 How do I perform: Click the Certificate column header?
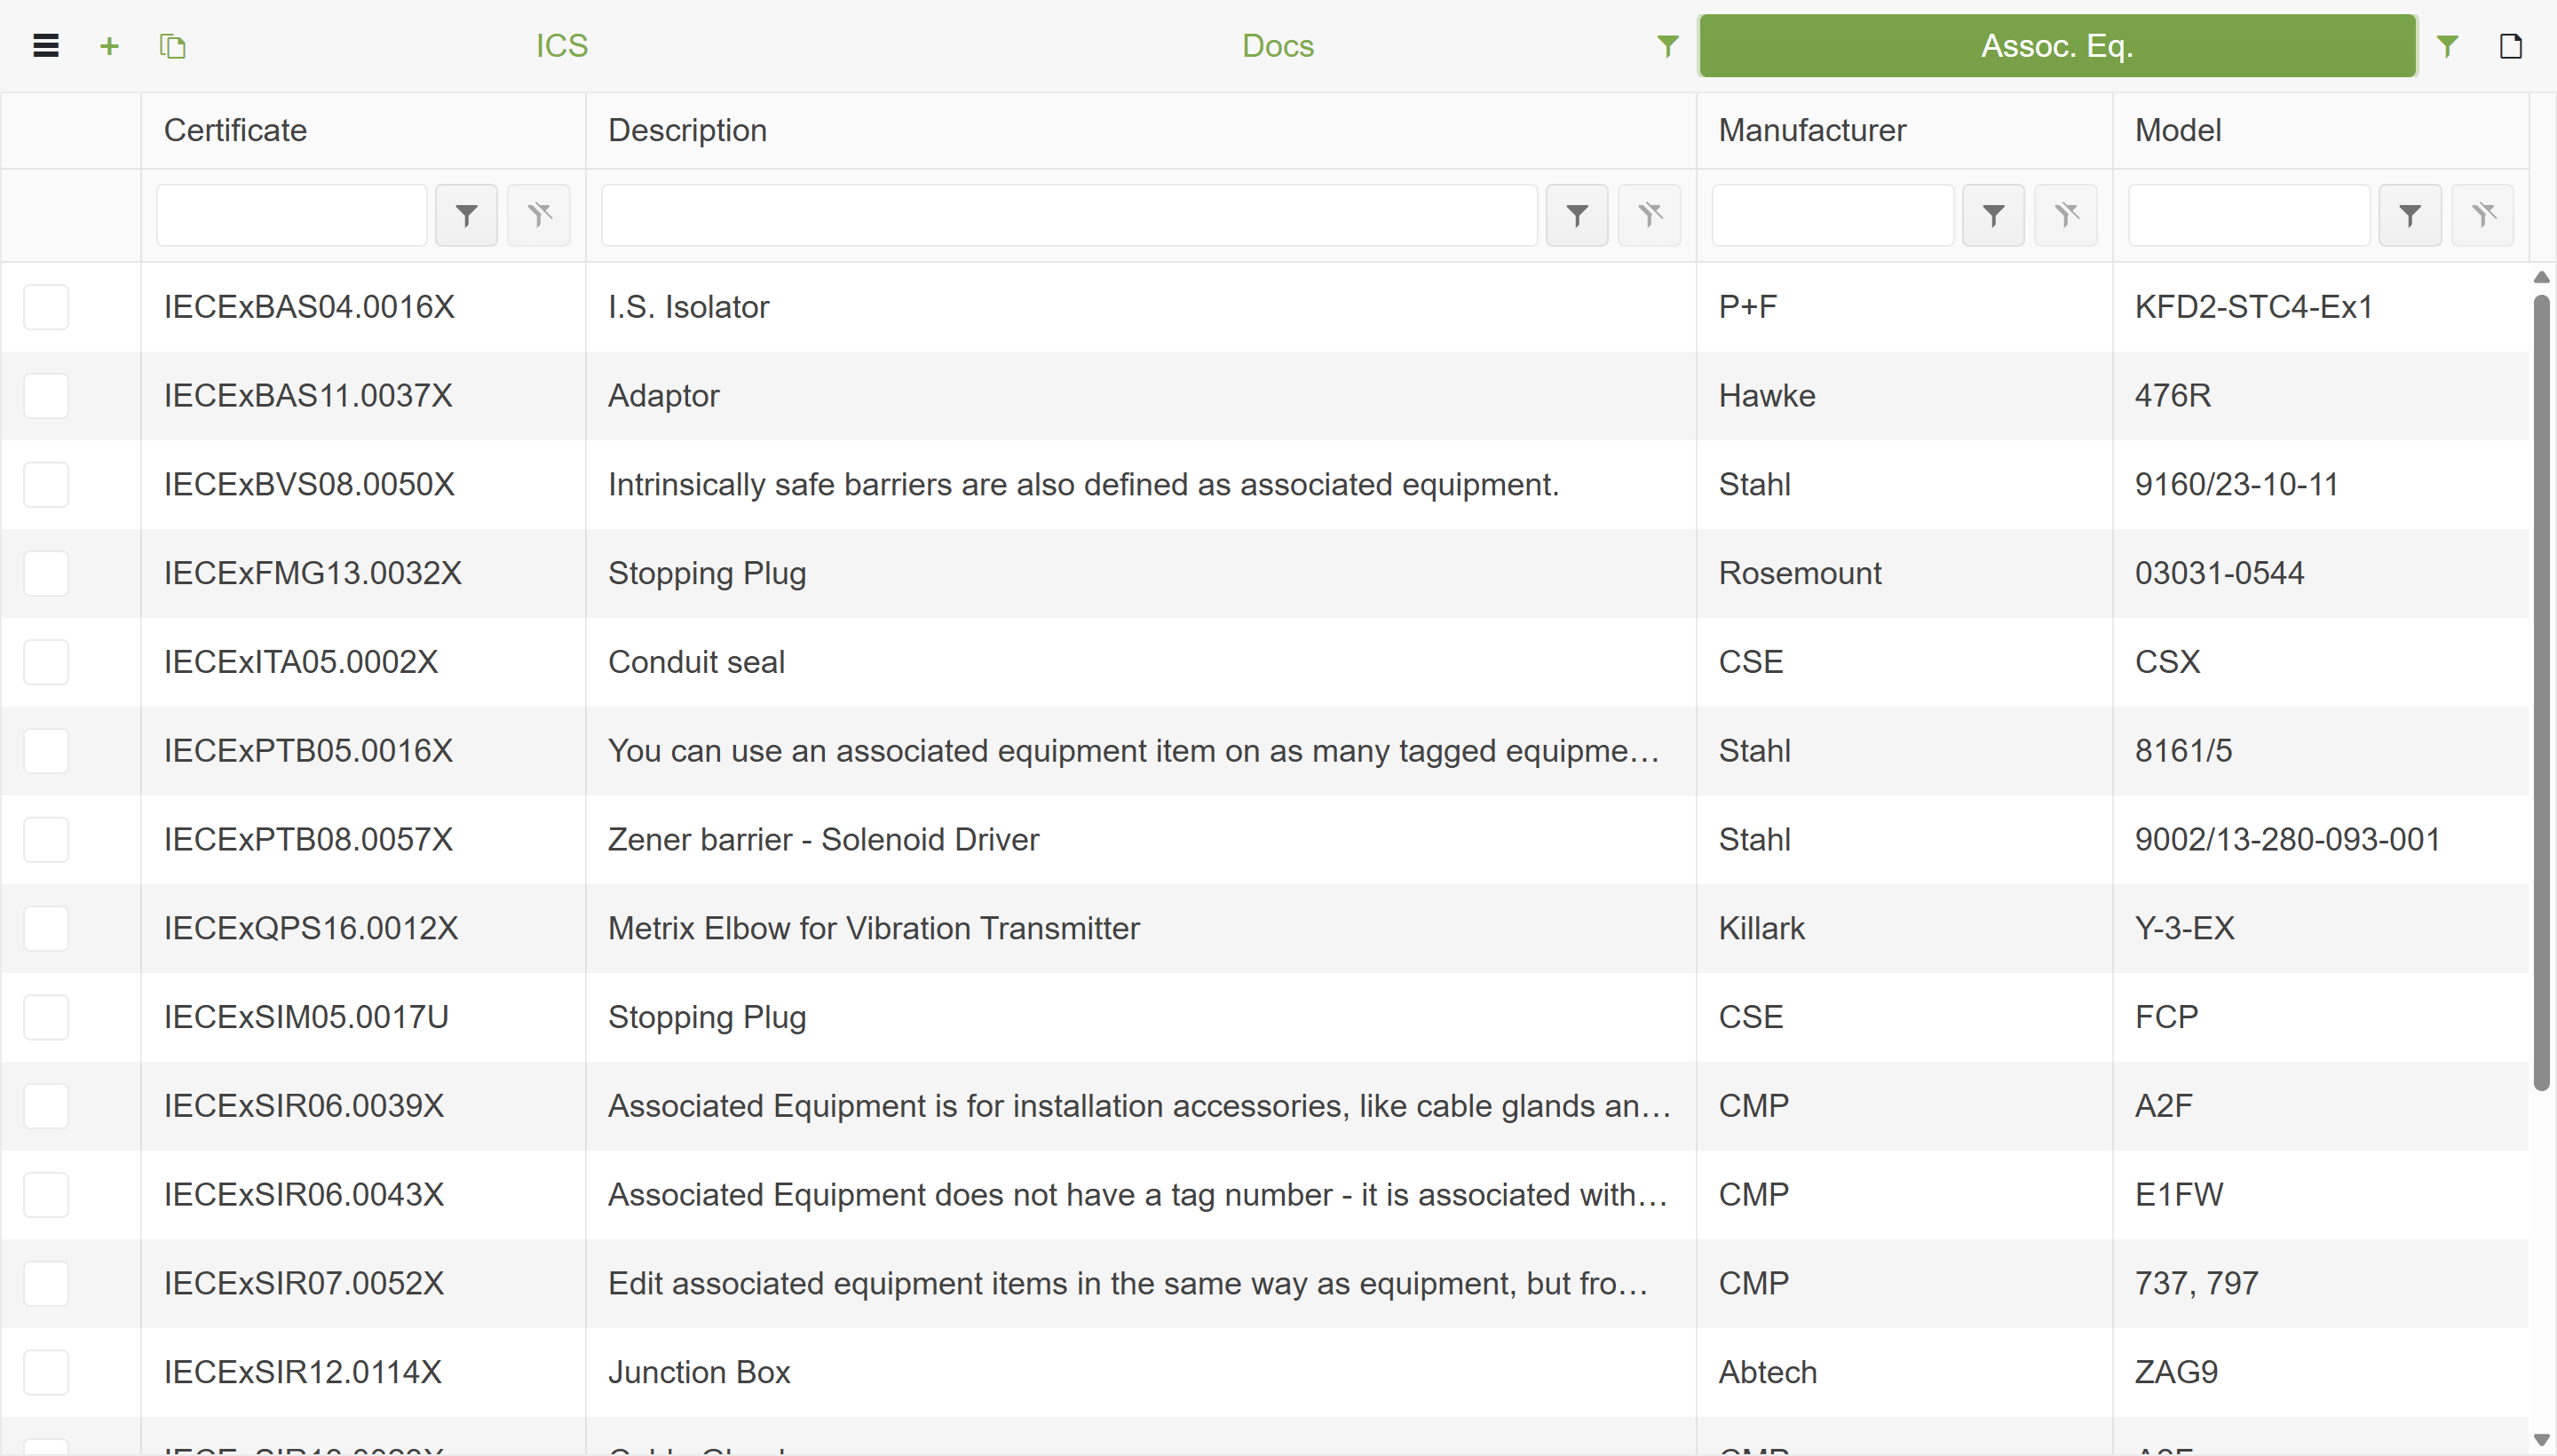(x=363, y=131)
